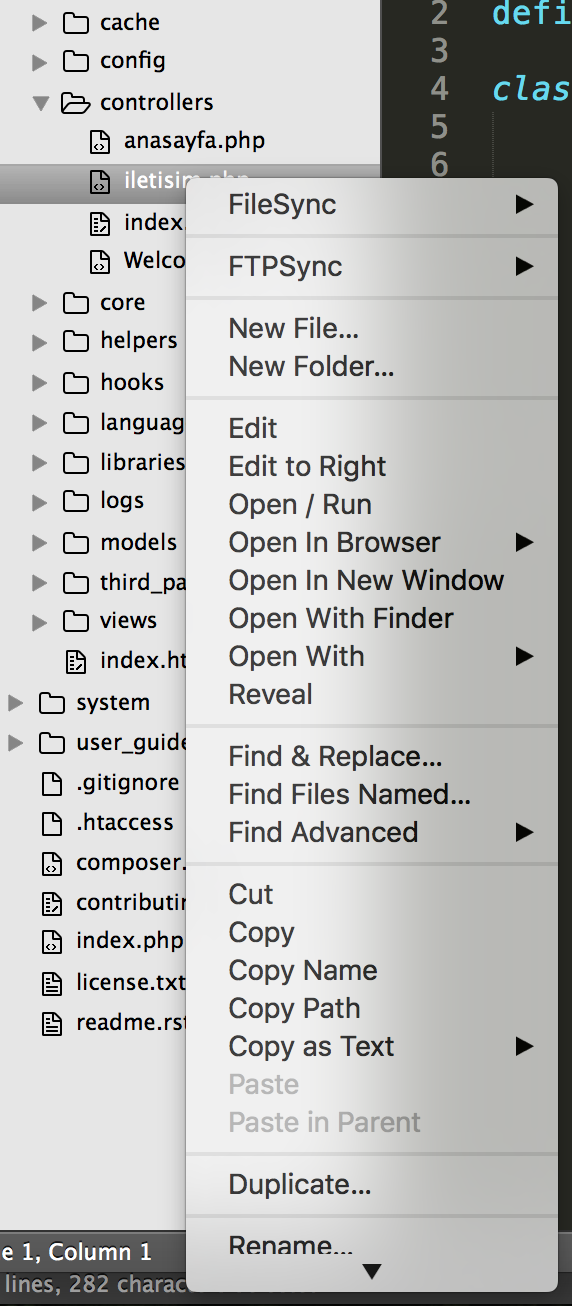Image resolution: width=572 pixels, height=1306 pixels.
Task: Click the .gitignore file icon
Action: [51, 783]
